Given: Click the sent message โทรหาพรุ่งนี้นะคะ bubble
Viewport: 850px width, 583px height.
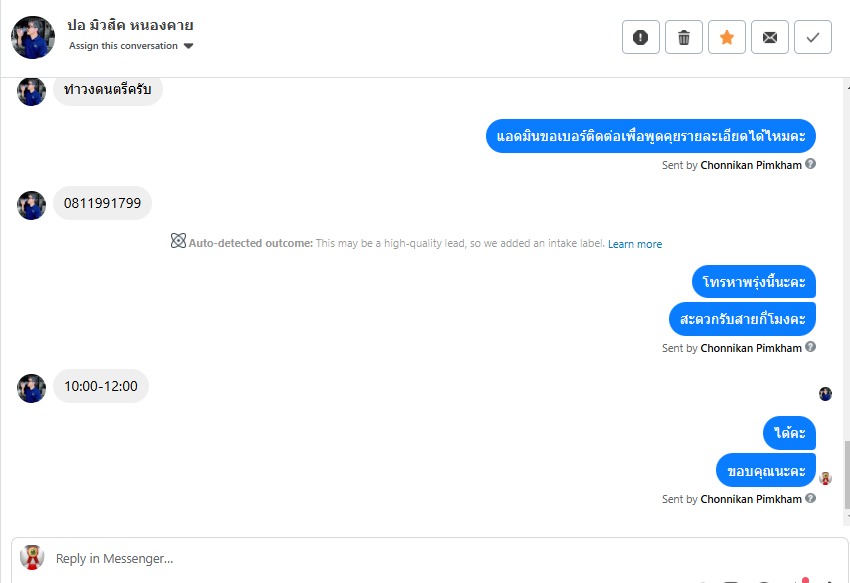Looking at the screenshot, I should [754, 282].
